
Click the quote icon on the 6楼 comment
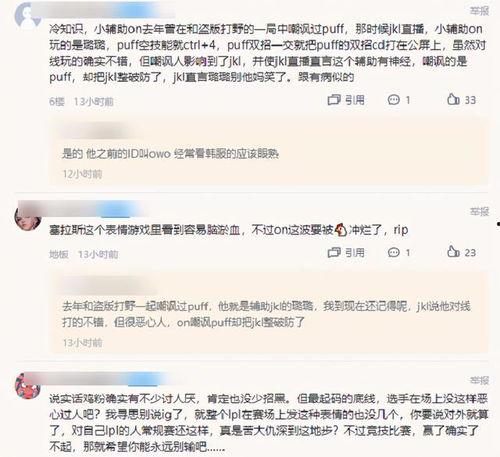point(334,100)
